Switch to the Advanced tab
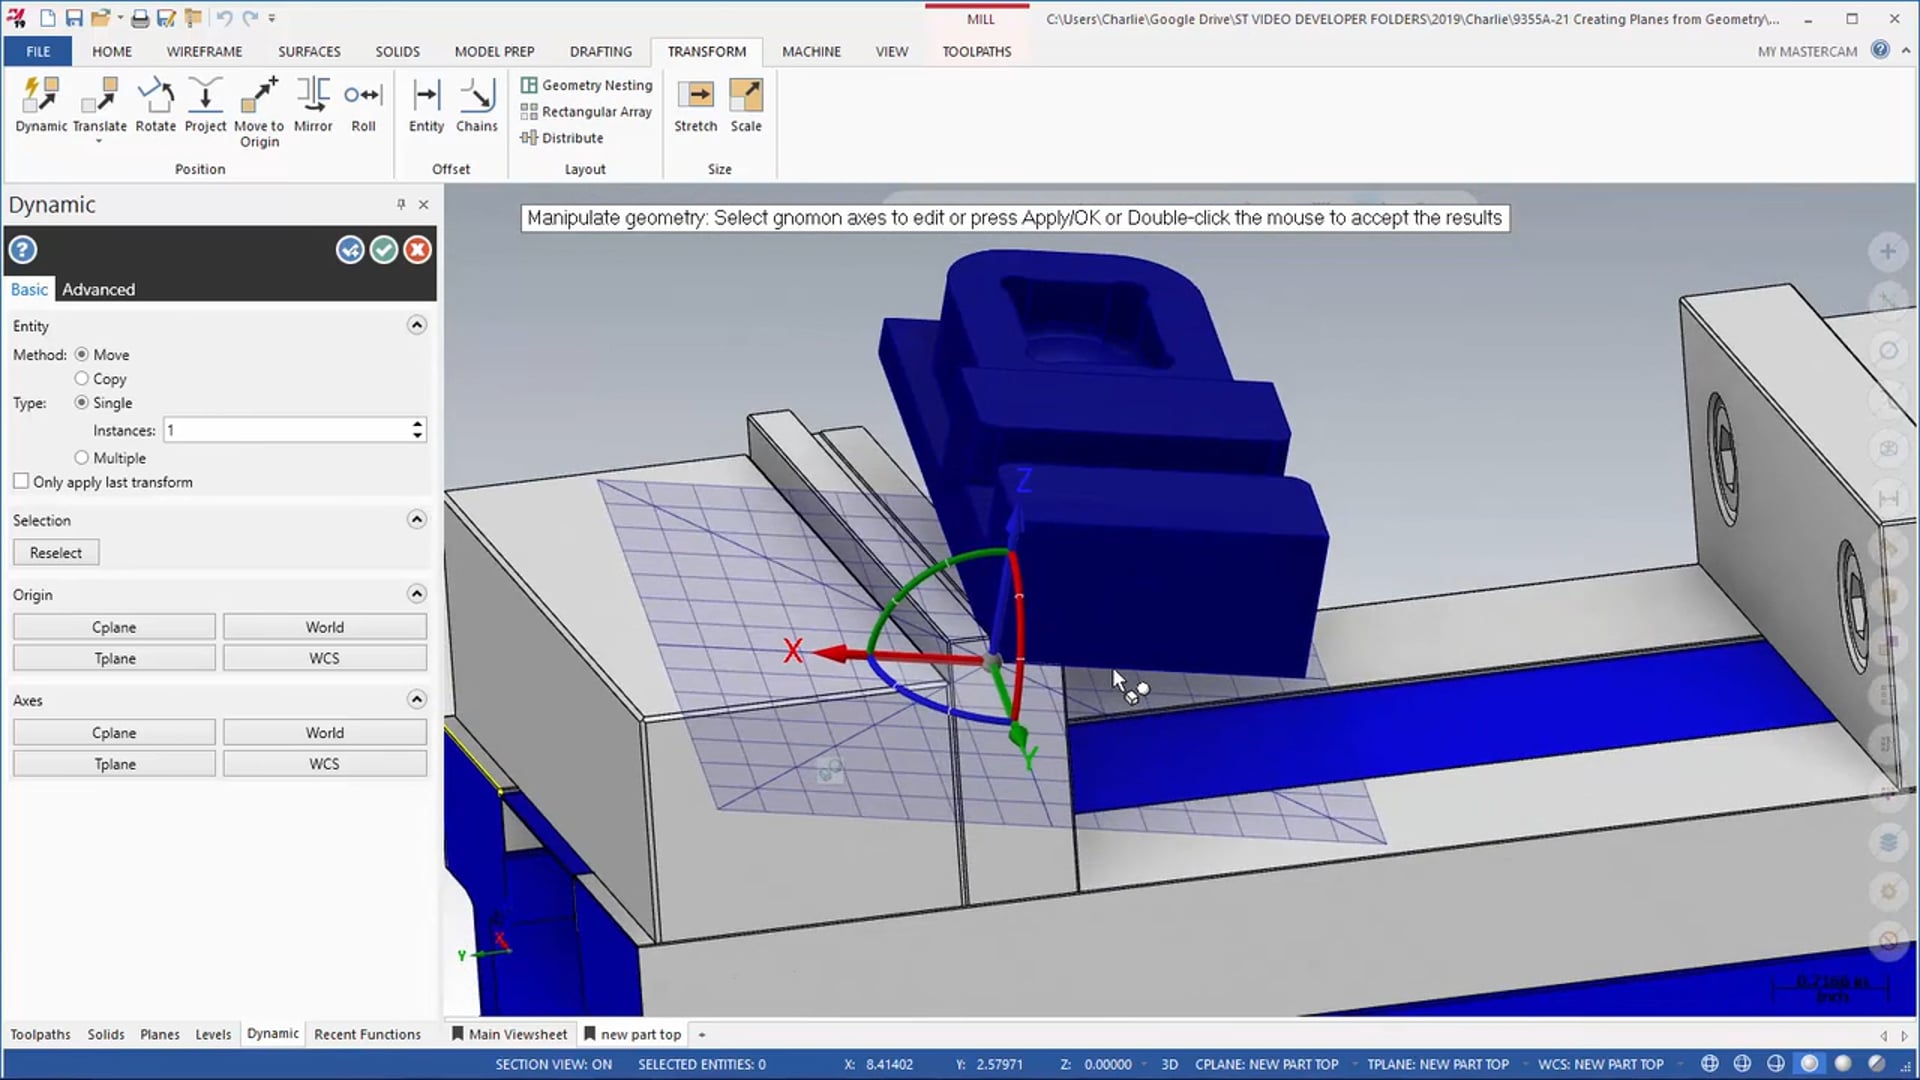The width and height of the screenshot is (1920, 1080). pyautogui.click(x=96, y=289)
